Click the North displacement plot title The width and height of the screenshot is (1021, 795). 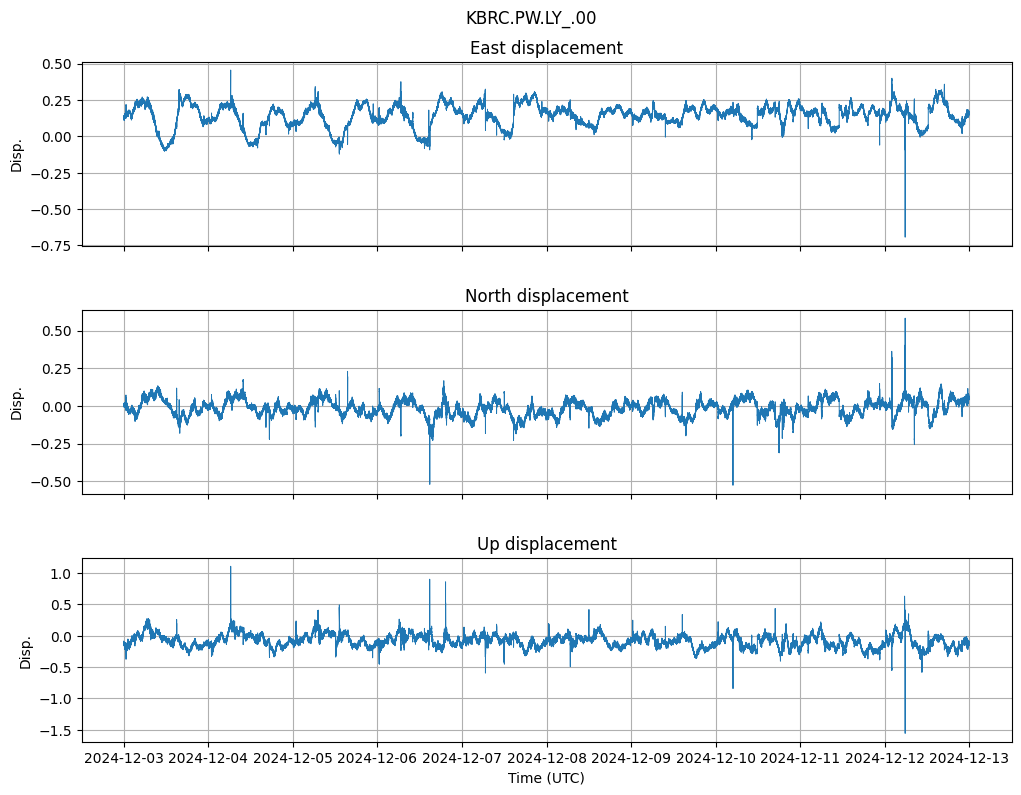click(546, 296)
